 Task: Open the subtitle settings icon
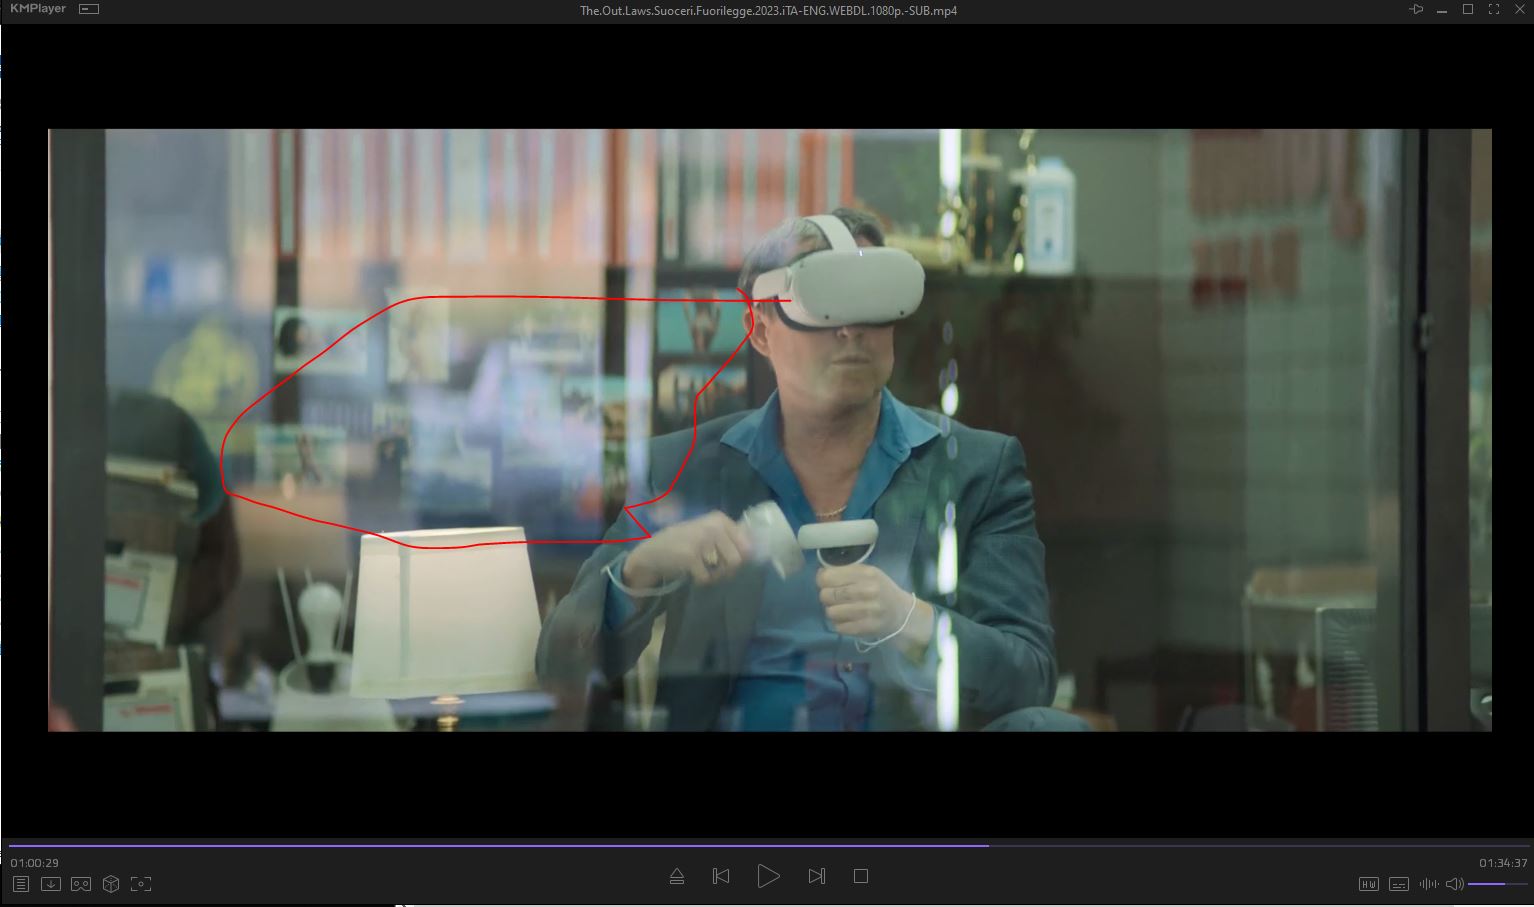(x=1399, y=884)
